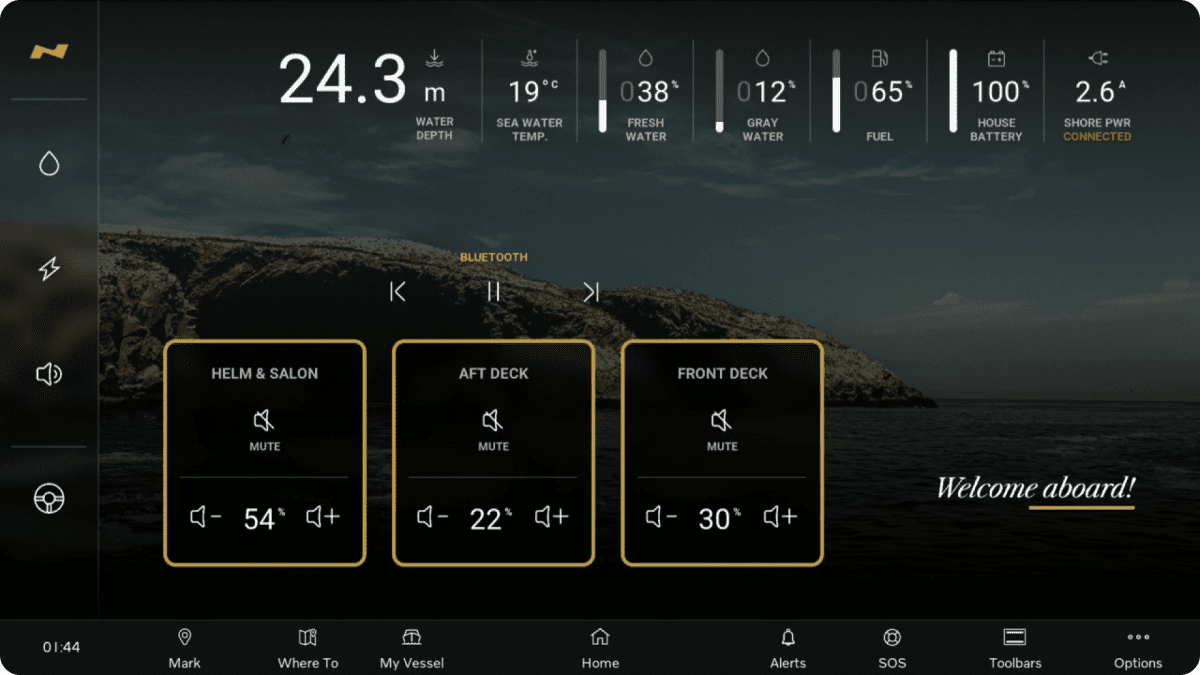The image size is (1200, 675).
Task: Go to the Home screen
Action: 600,647
